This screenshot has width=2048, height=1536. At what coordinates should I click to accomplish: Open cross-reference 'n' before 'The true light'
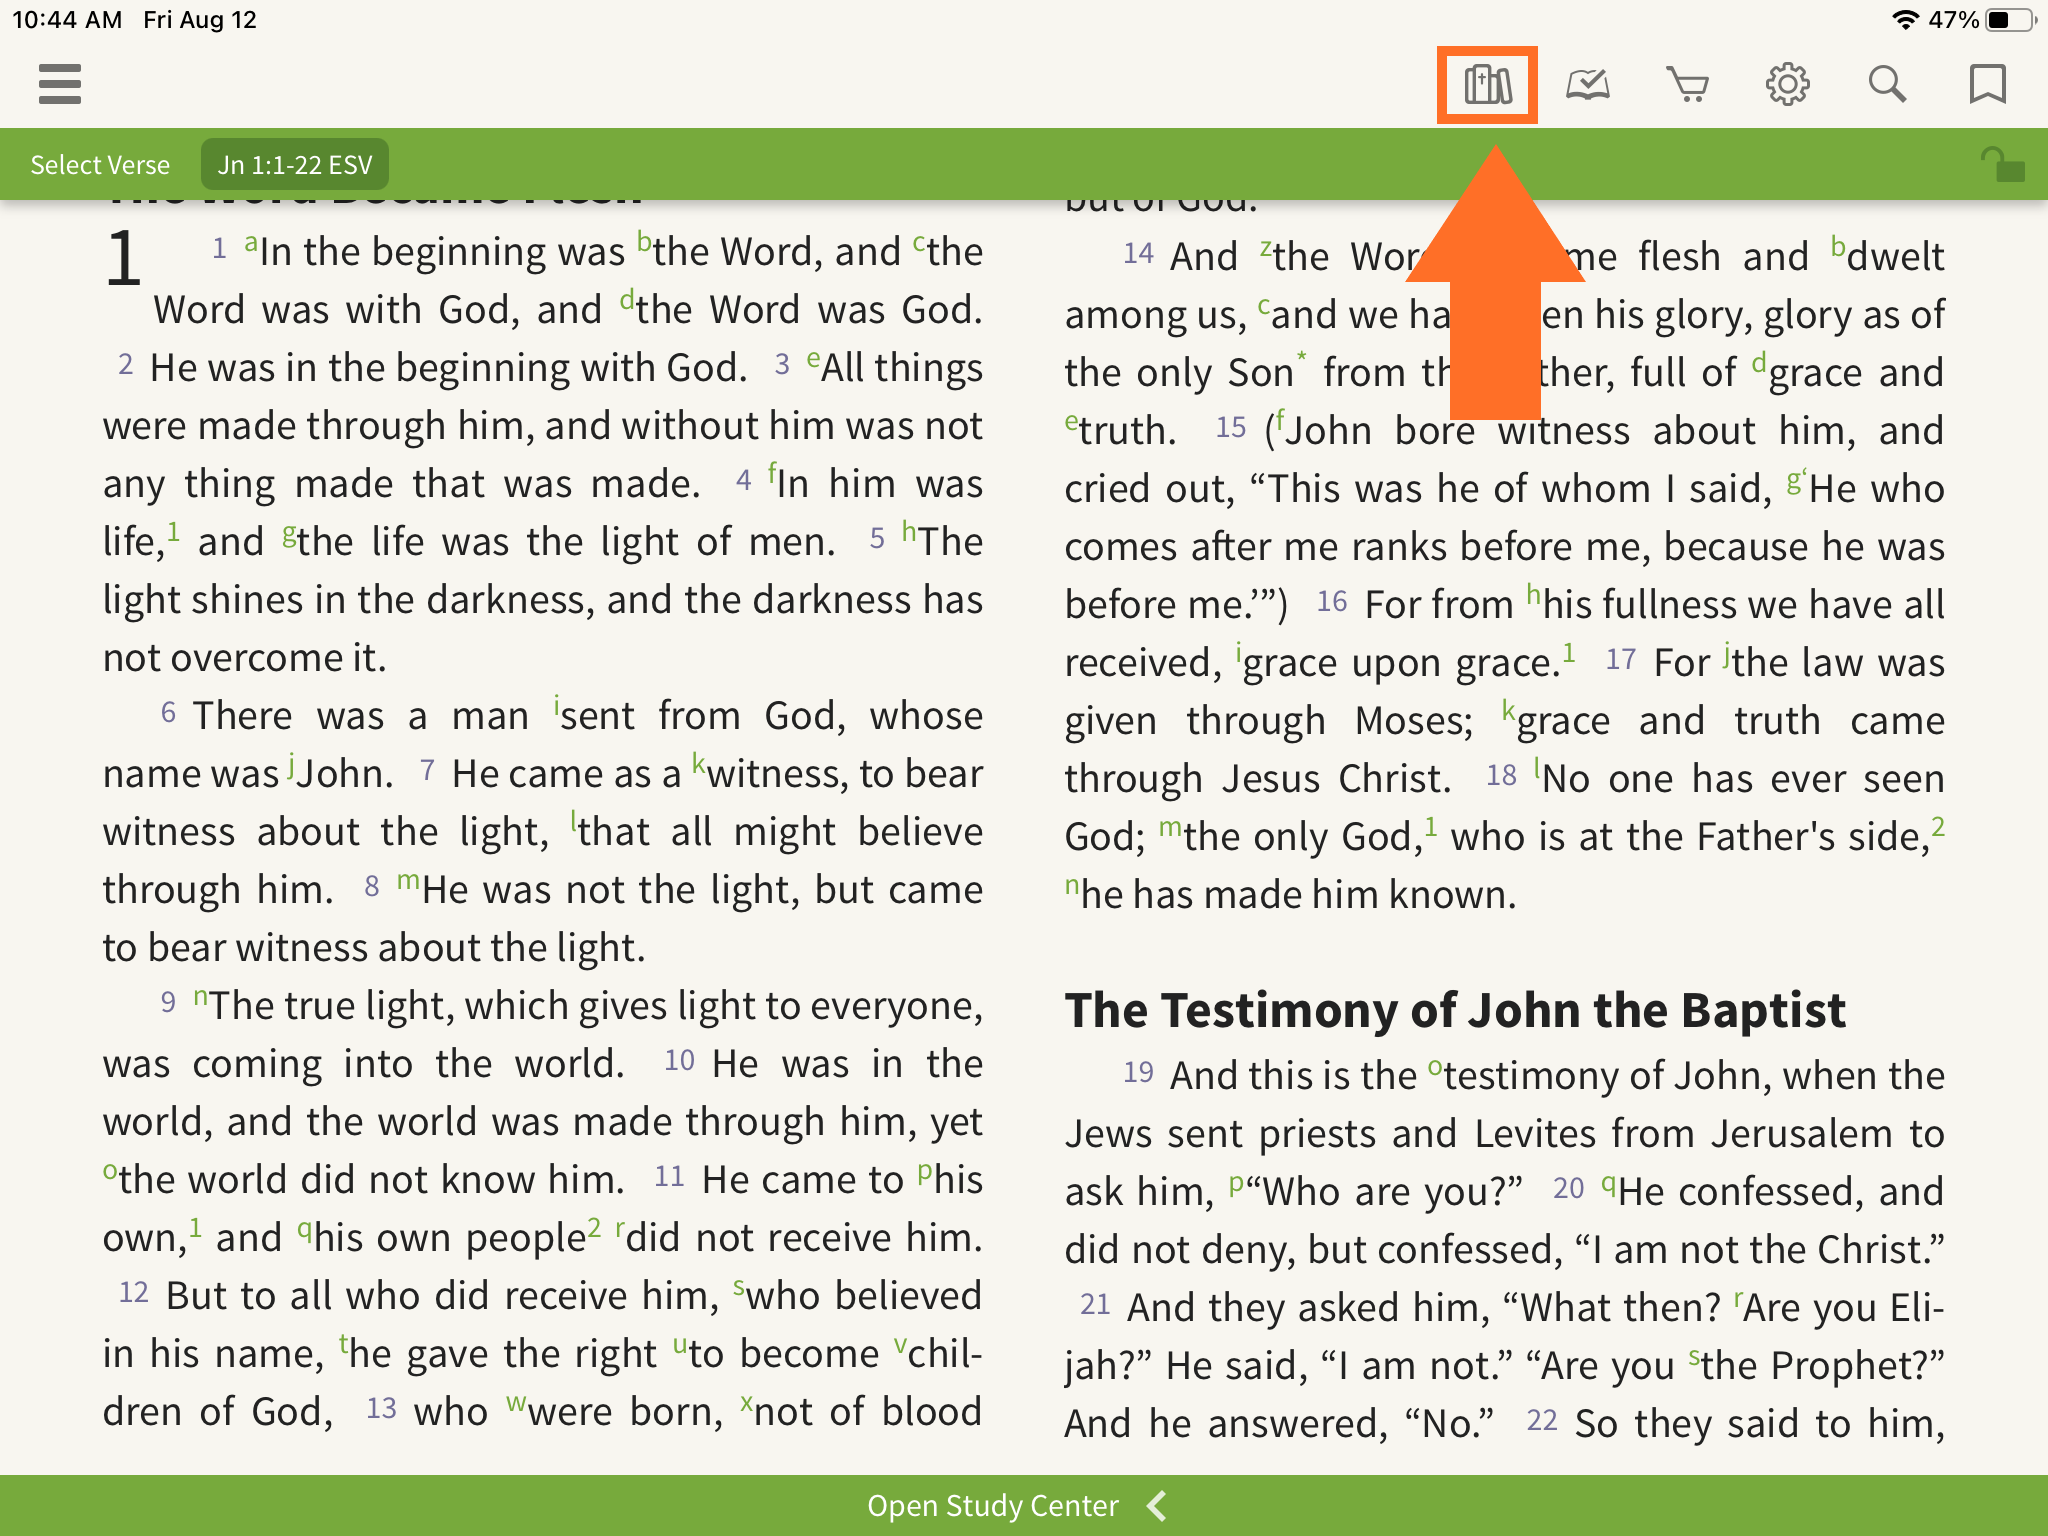(201, 997)
